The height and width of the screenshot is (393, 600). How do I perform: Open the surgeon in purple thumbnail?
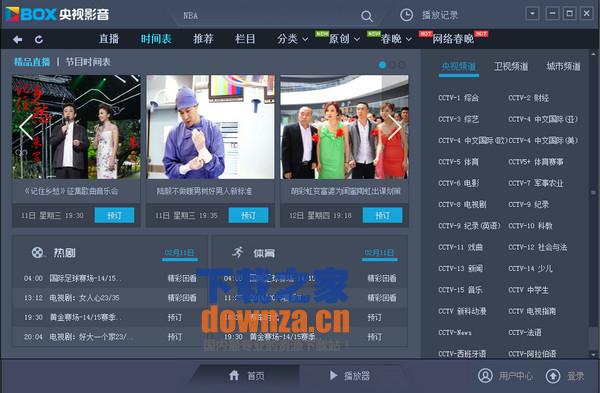[210, 127]
